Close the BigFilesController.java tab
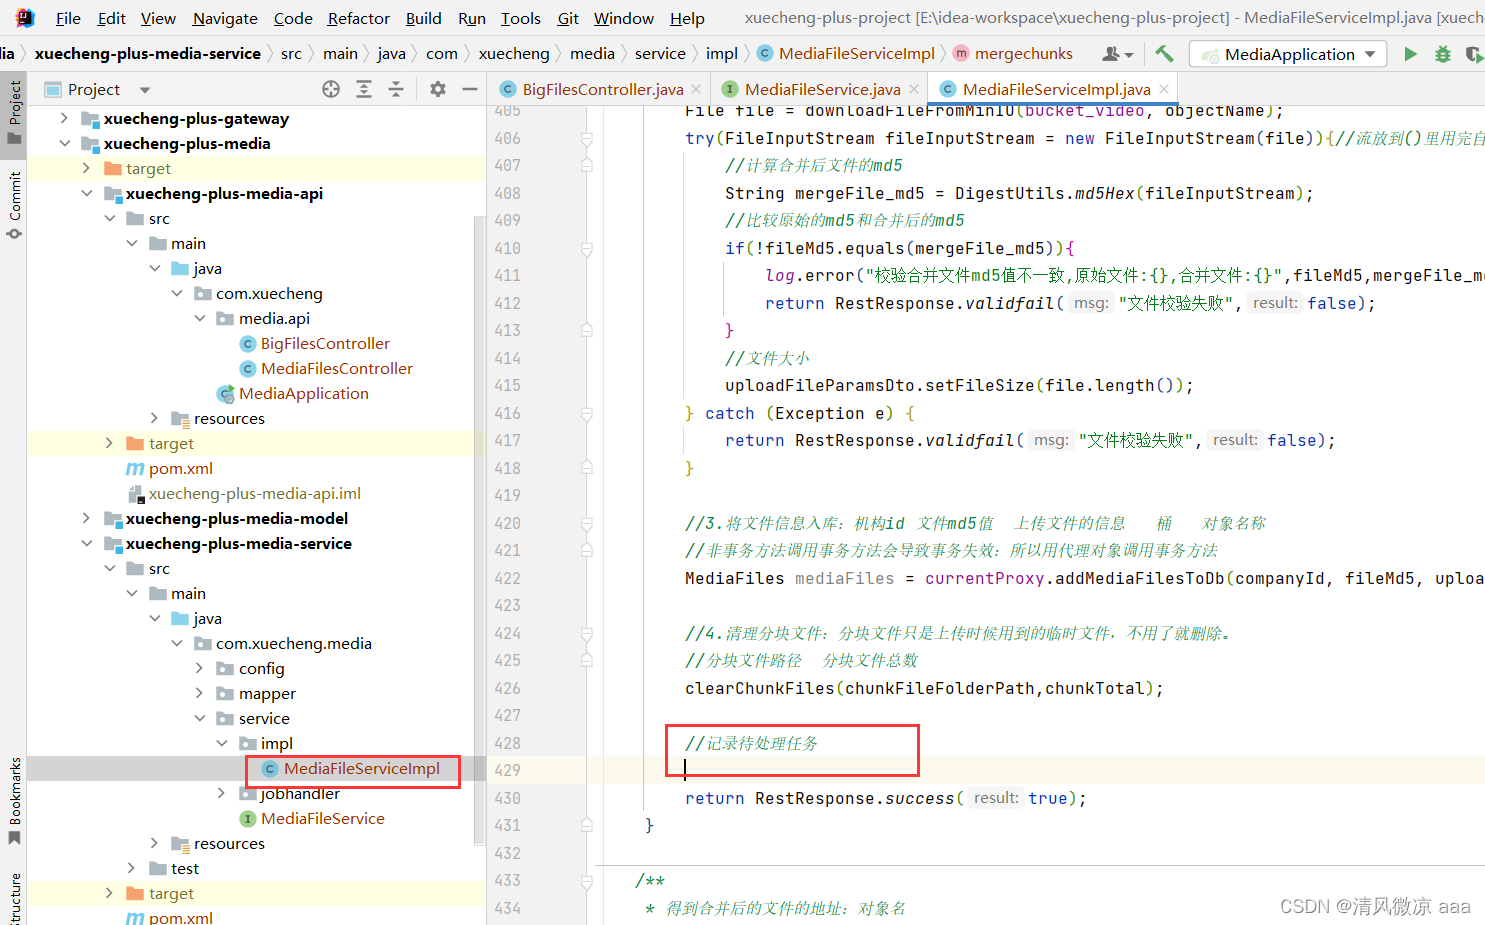The width and height of the screenshot is (1485, 925). pyautogui.click(x=696, y=89)
